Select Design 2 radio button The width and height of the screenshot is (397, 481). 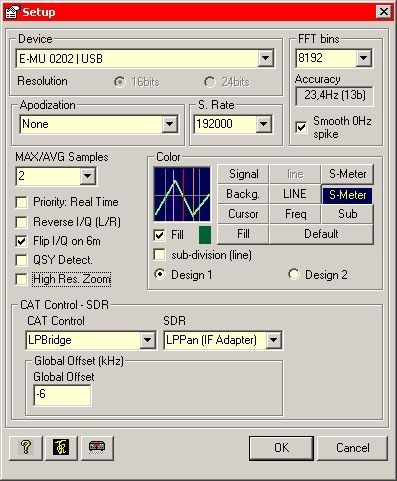pos(294,275)
